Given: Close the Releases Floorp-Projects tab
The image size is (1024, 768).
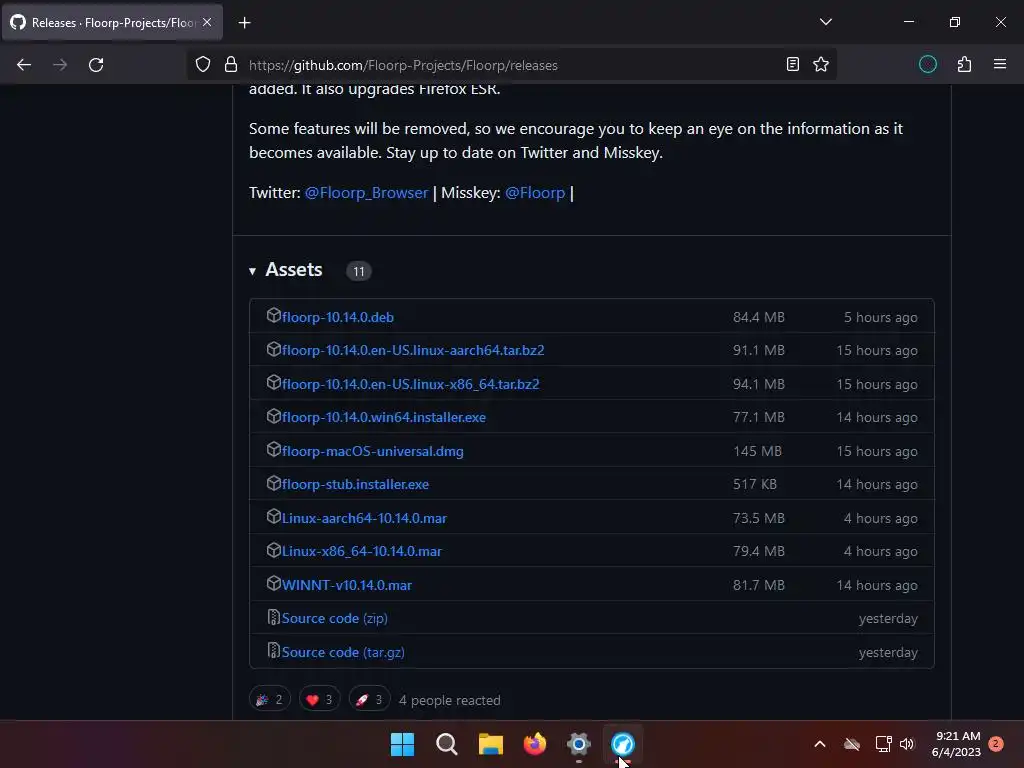Looking at the screenshot, I should (207, 22).
